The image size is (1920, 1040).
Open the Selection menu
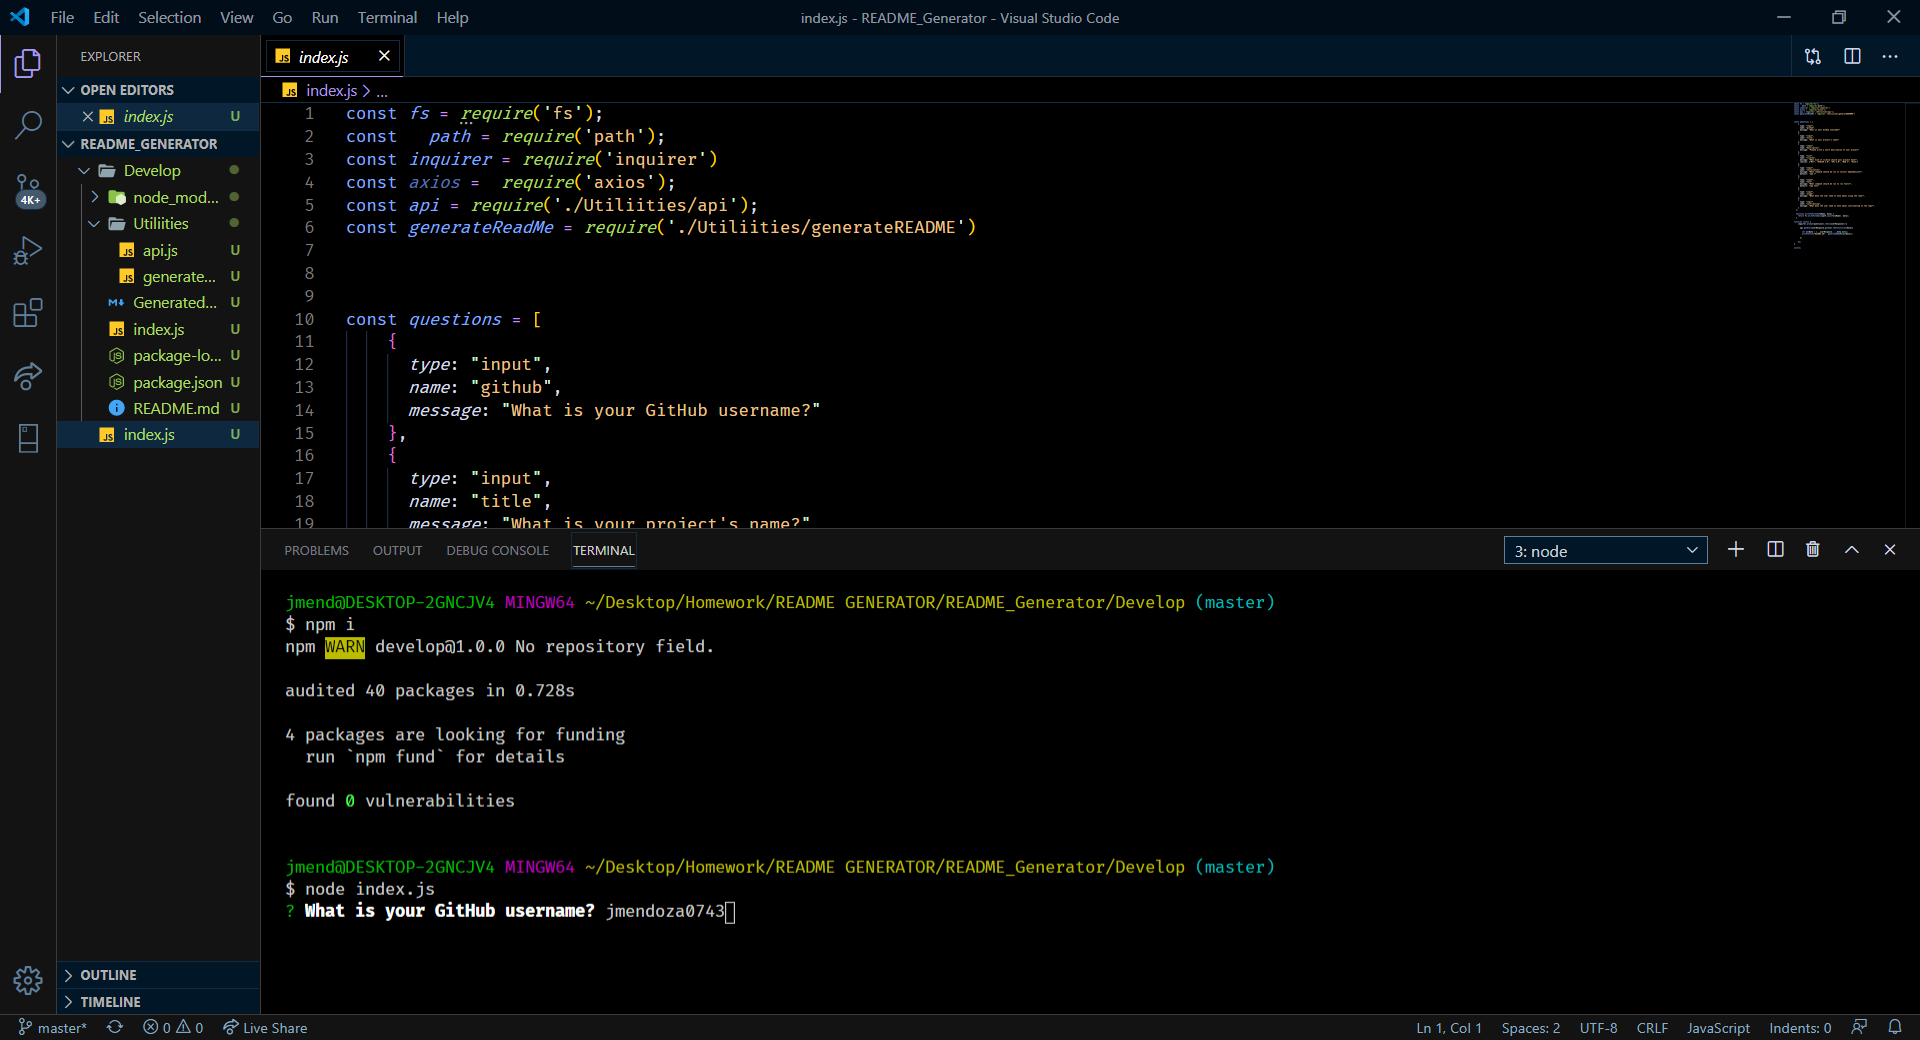click(x=169, y=17)
